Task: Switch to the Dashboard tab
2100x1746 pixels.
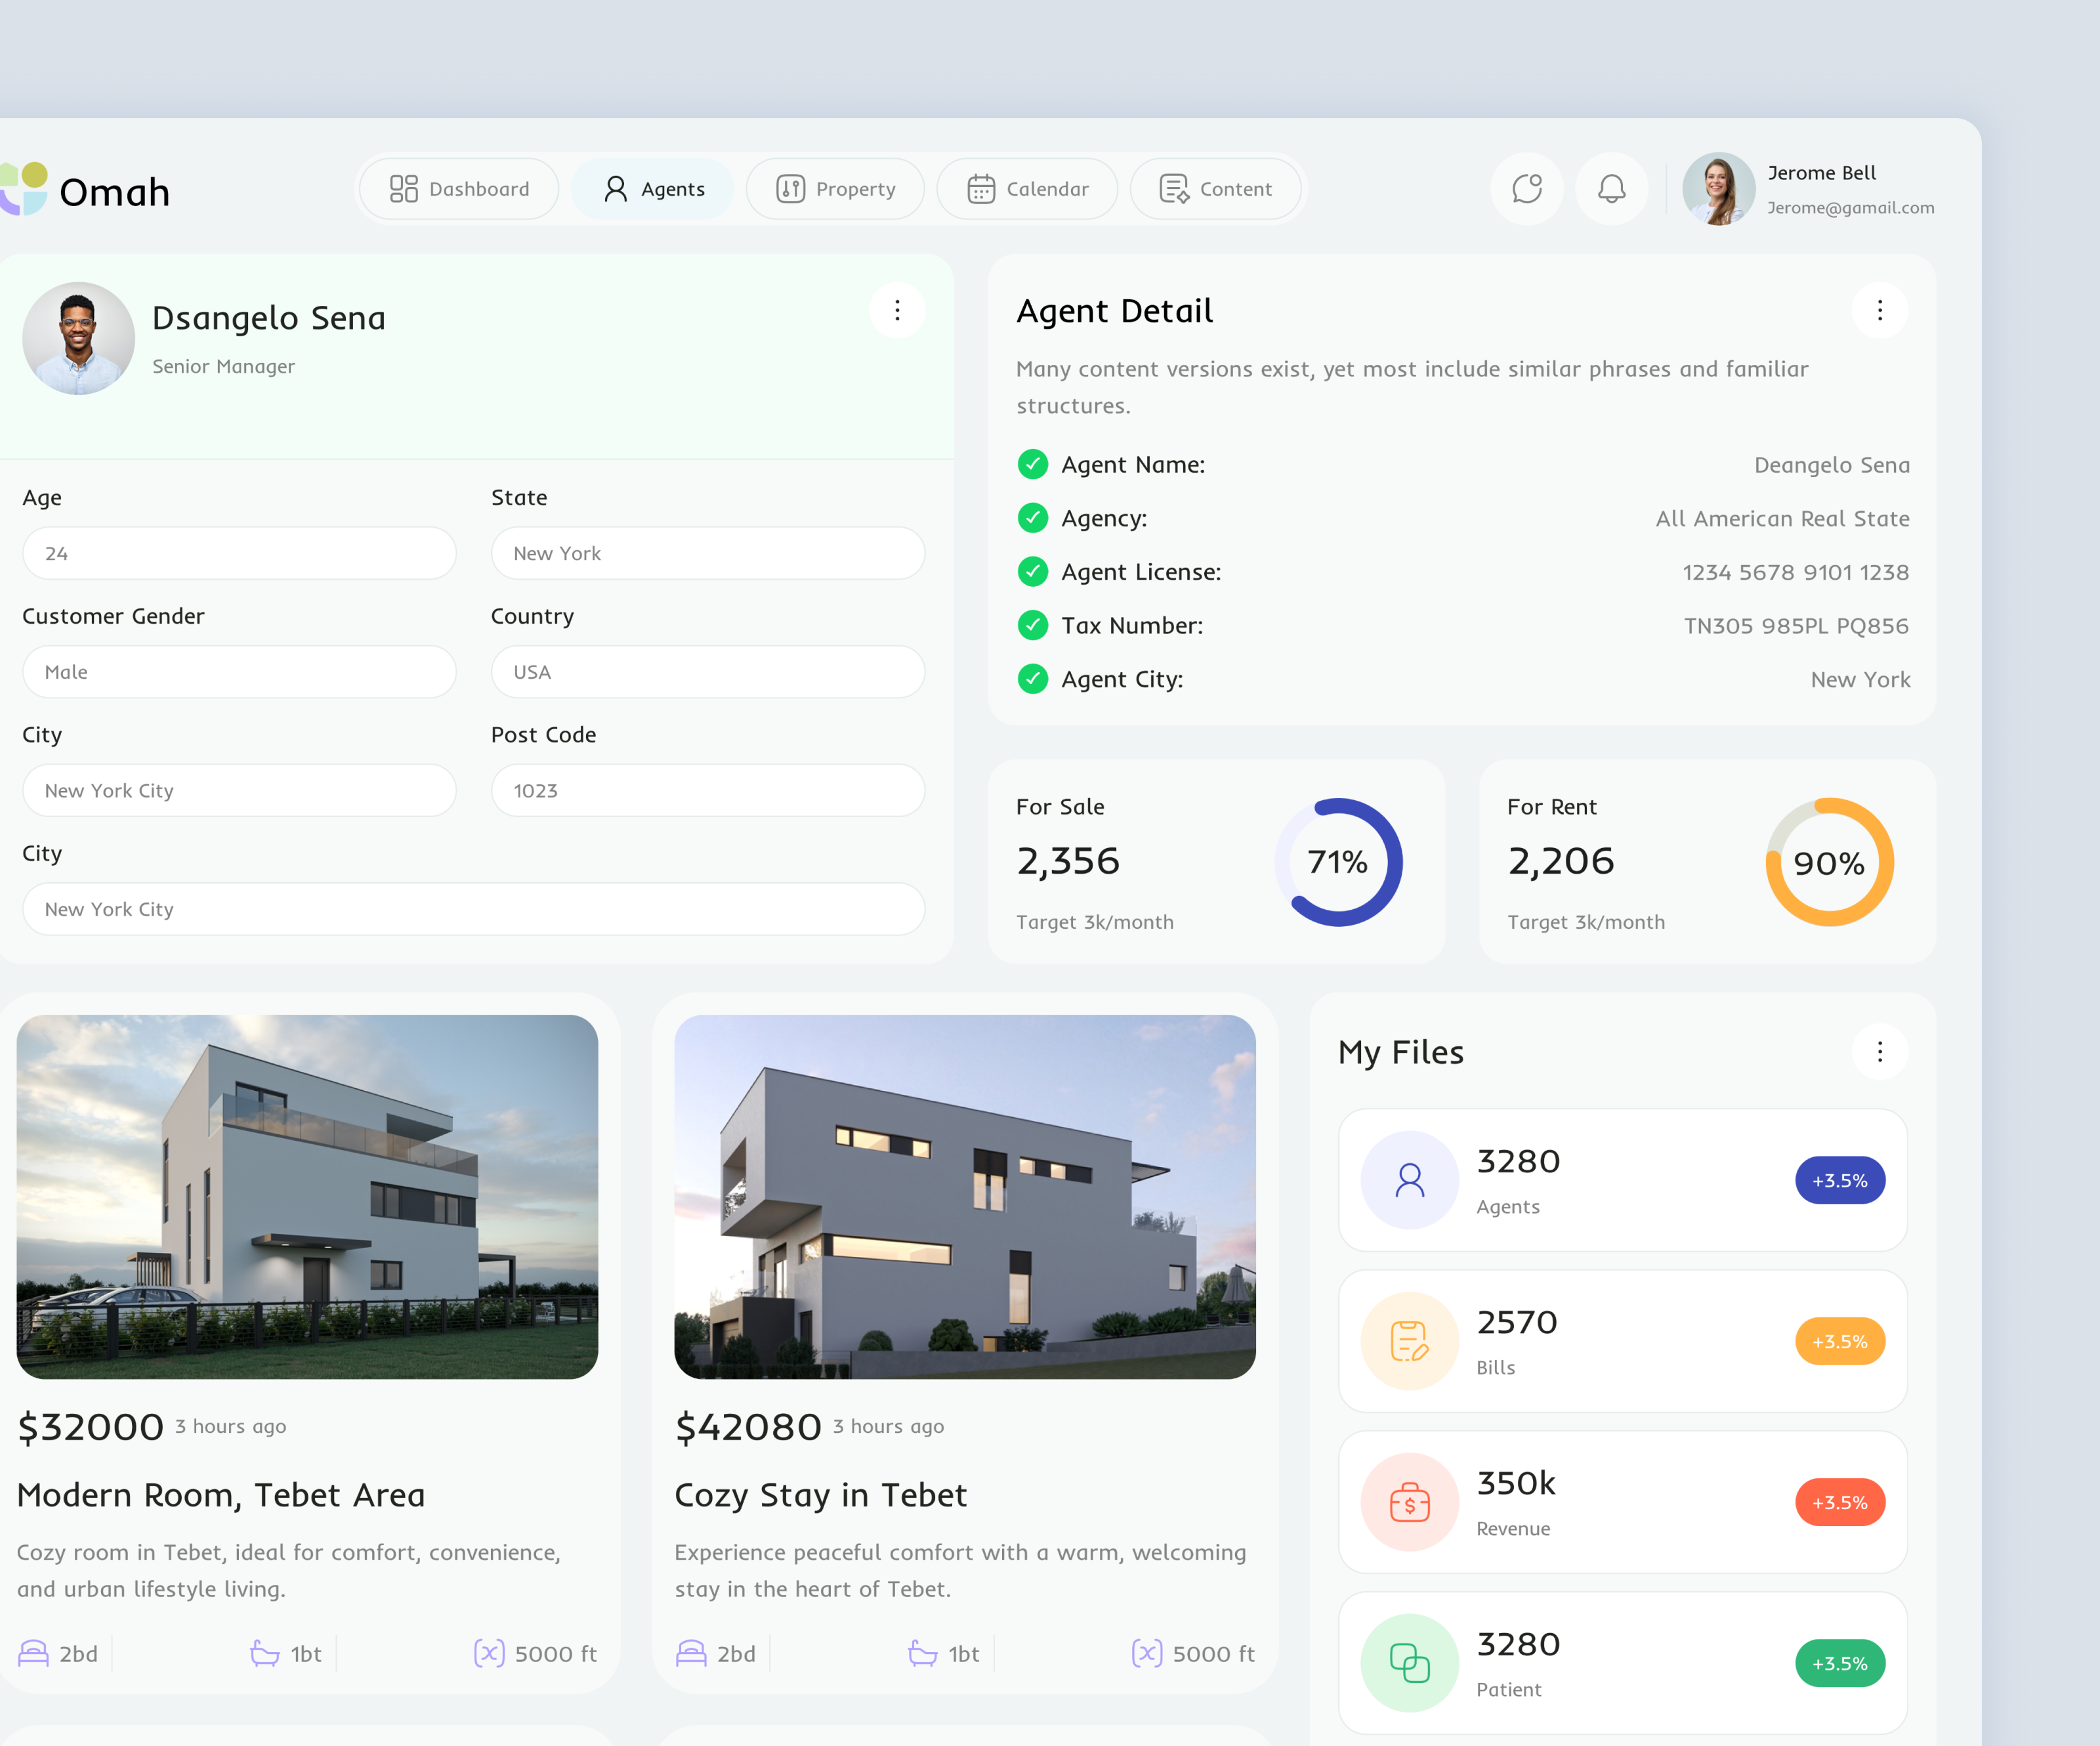Action: click(x=458, y=188)
